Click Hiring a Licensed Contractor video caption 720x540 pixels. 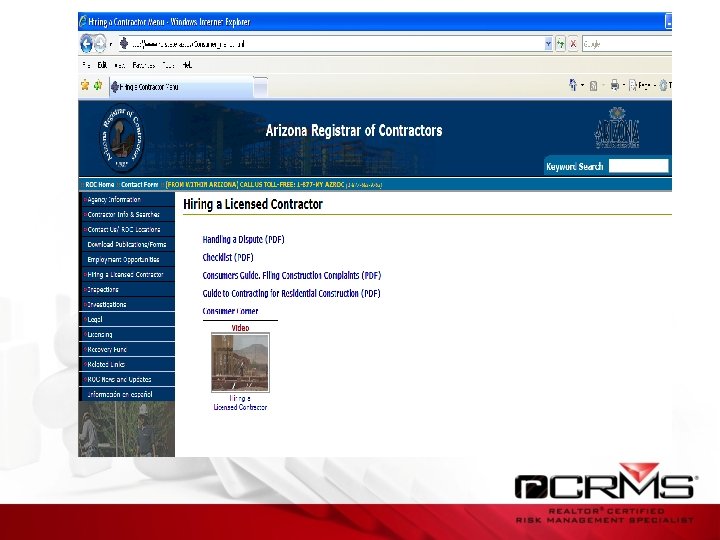click(x=240, y=403)
